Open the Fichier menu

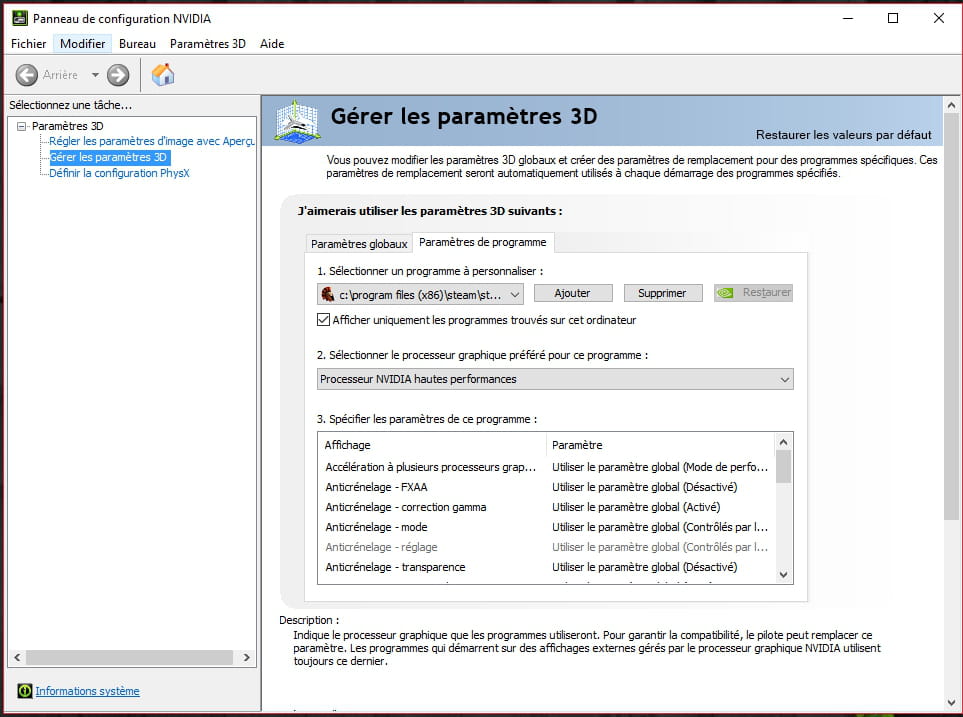[x=29, y=44]
